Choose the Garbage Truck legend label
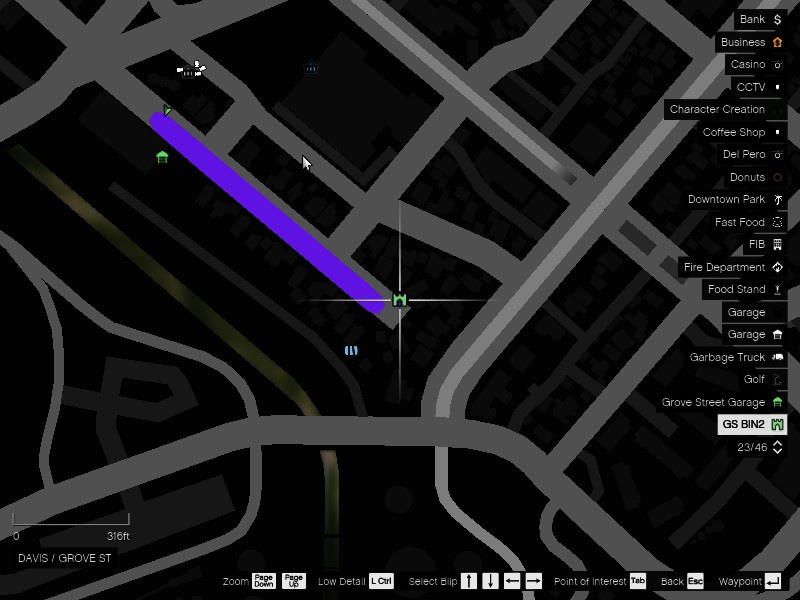This screenshot has width=800, height=600. (727, 357)
